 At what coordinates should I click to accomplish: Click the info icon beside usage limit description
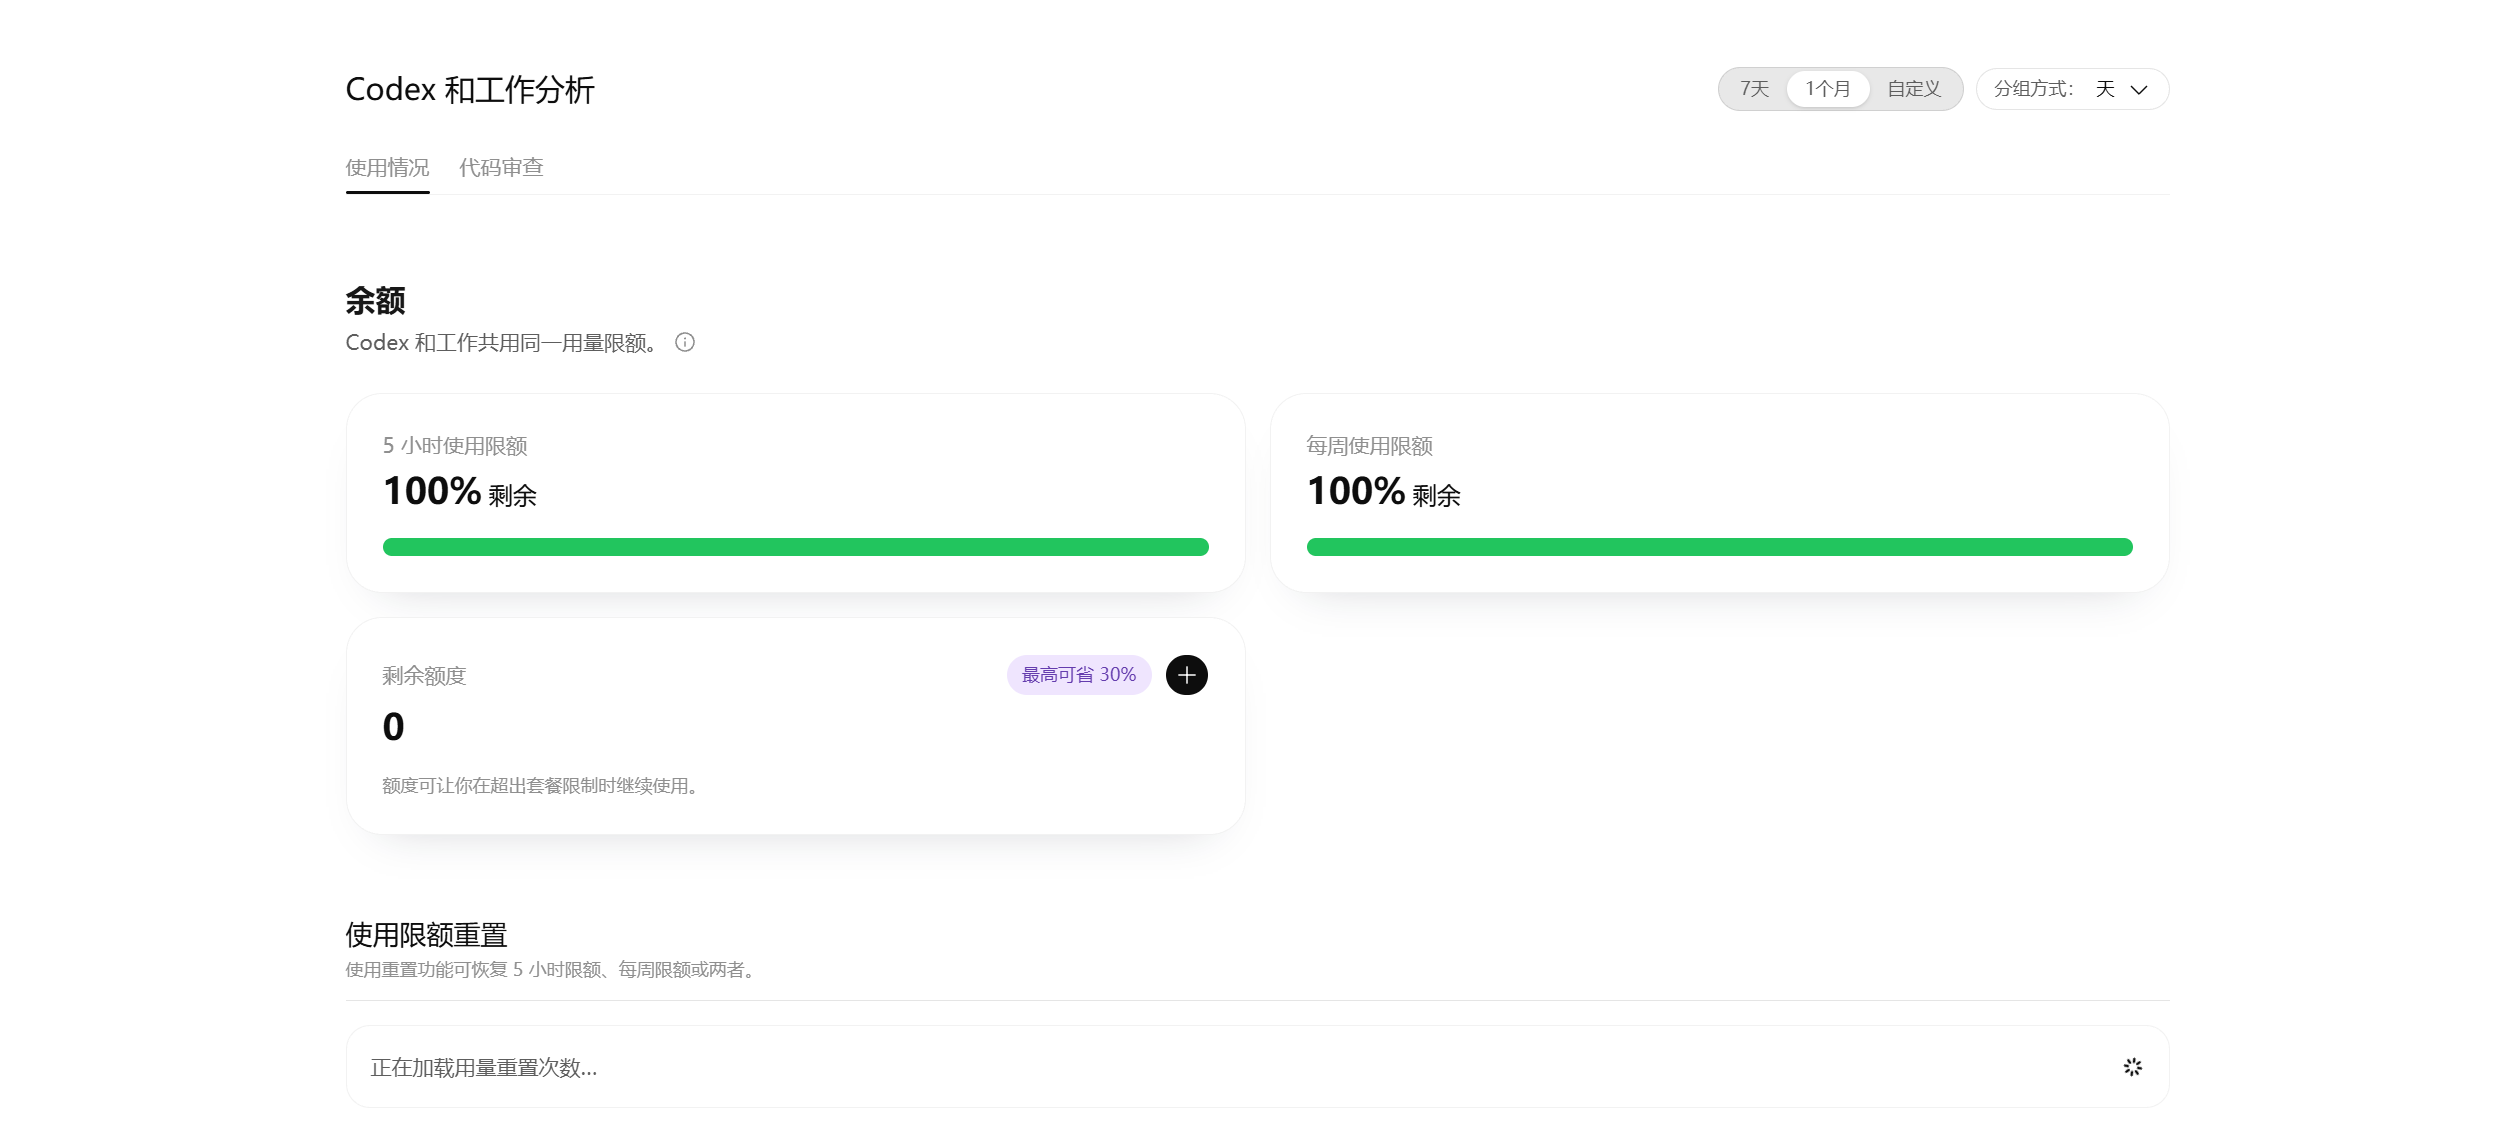[x=685, y=343]
